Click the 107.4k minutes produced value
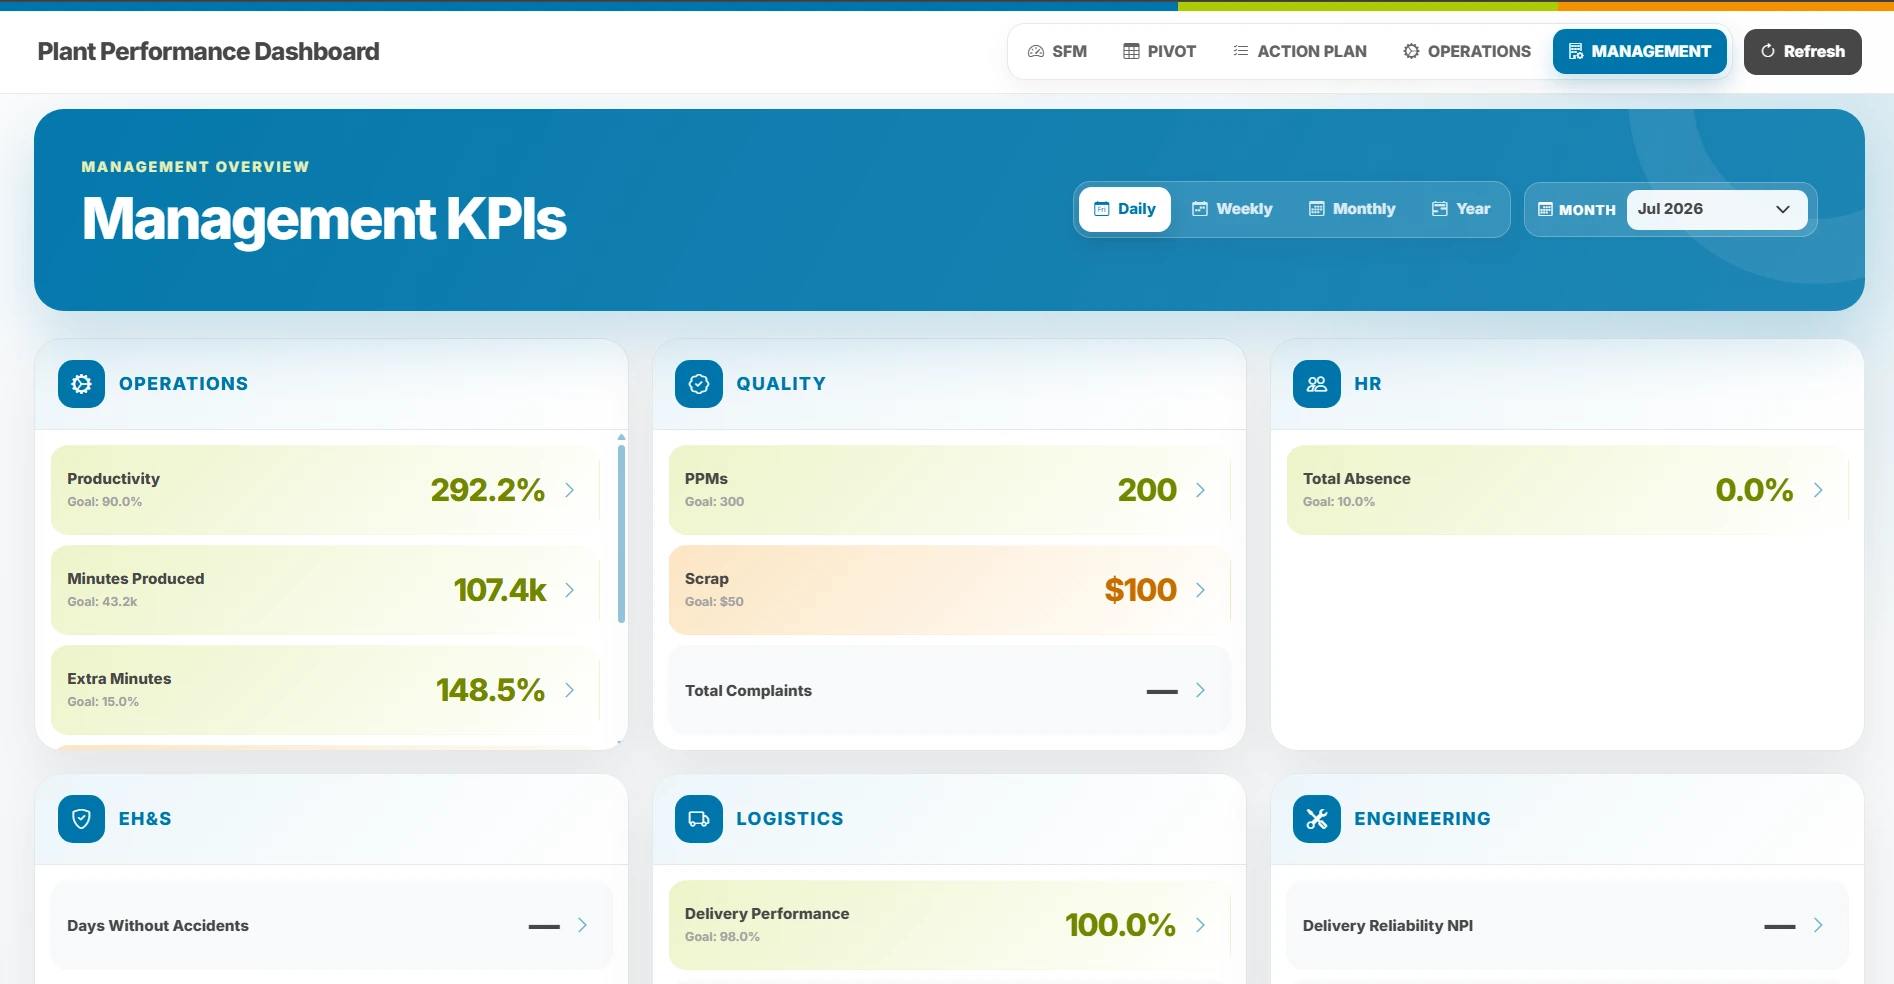The width and height of the screenshot is (1894, 984). [x=500, y=590]
